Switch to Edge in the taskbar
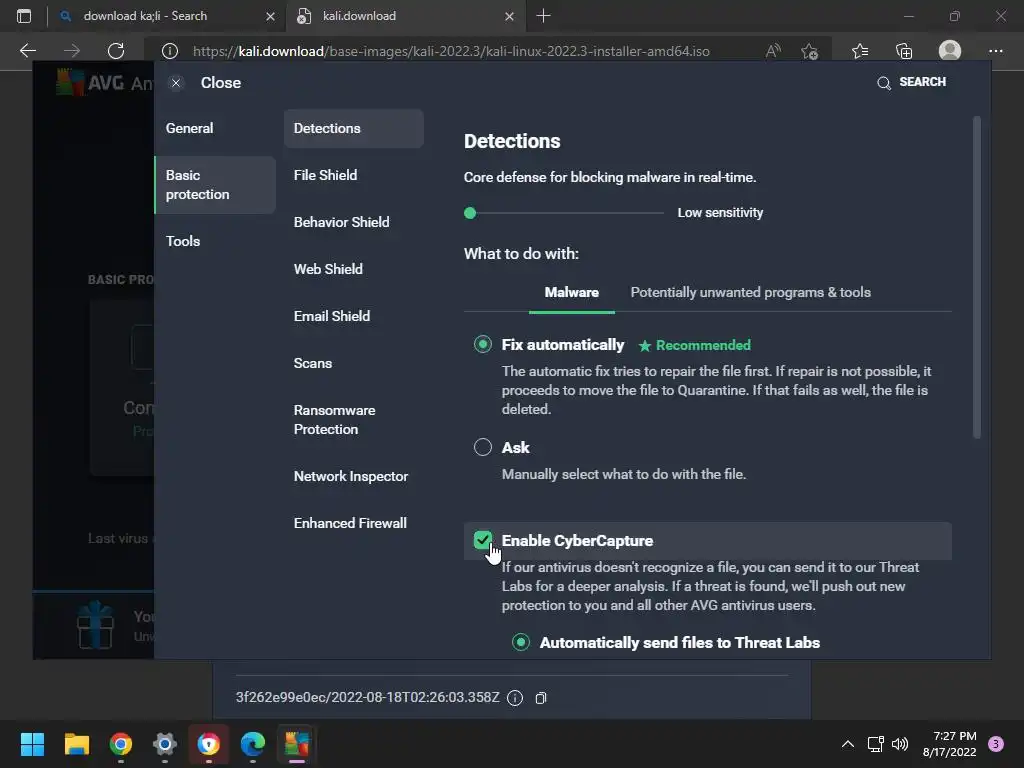This screenshot has height=768, width=1024. click(x=253, y=744)
